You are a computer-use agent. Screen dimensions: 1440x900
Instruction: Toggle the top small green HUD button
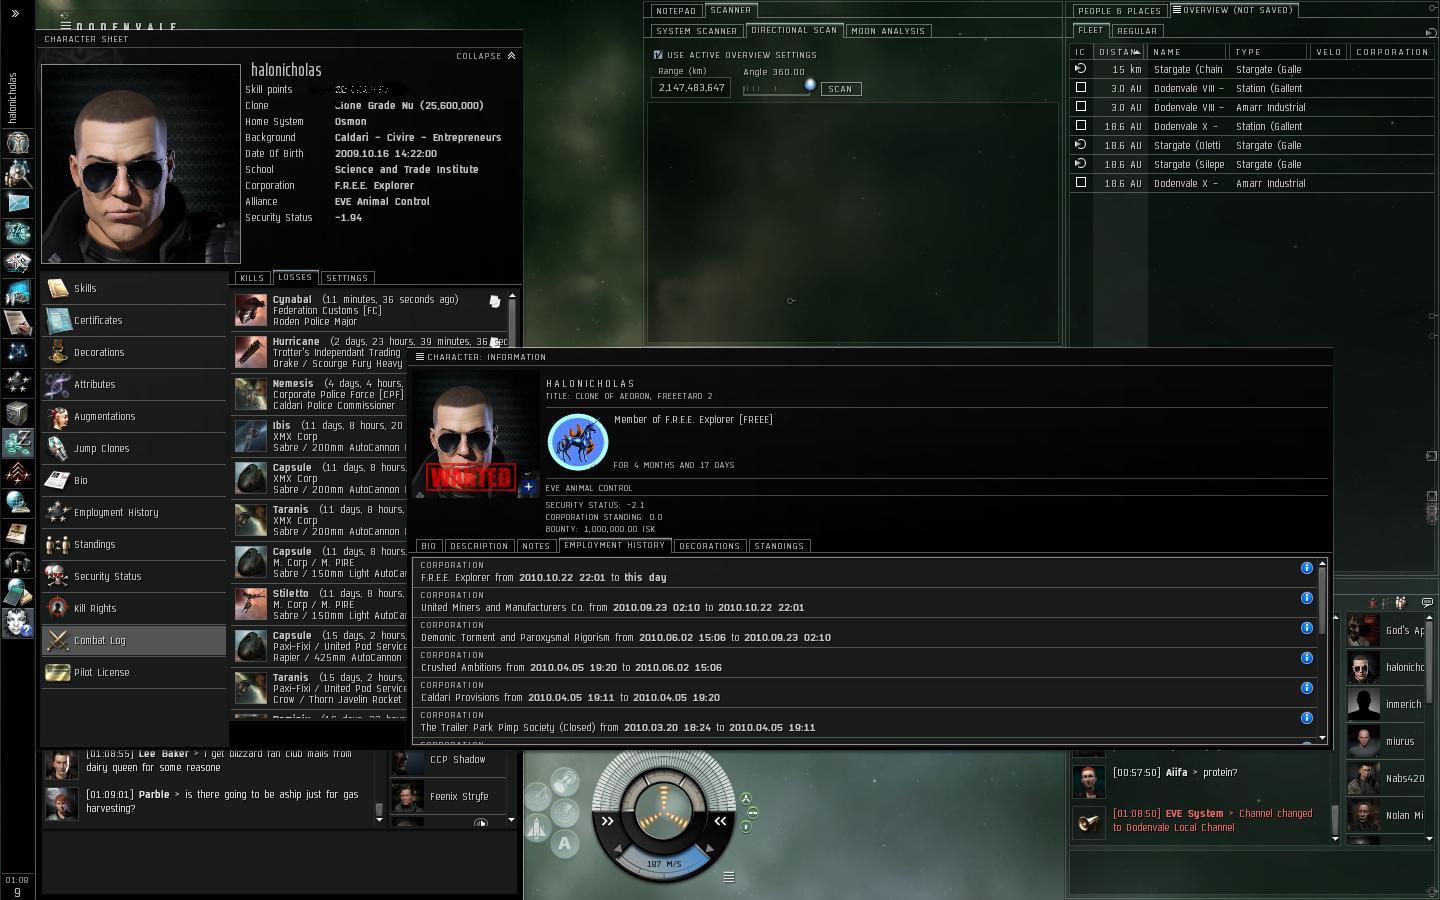pyautogui.click(x=745, y=799)
